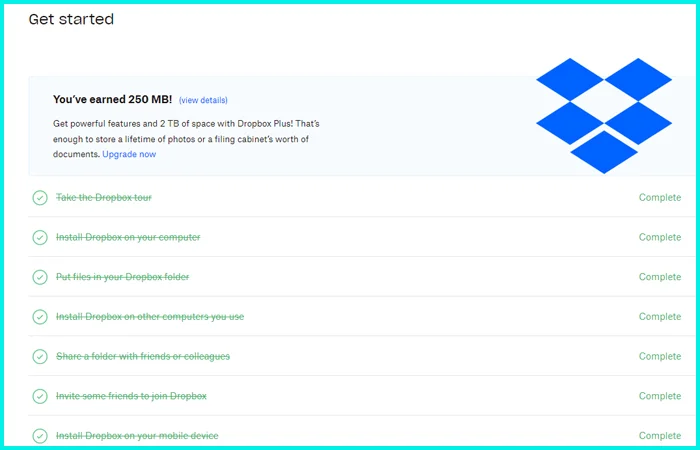The height and width of the screenshot is (450, 700).
Task: Click the Dropbox Plus description paragraph
Action: pos(186,139)
